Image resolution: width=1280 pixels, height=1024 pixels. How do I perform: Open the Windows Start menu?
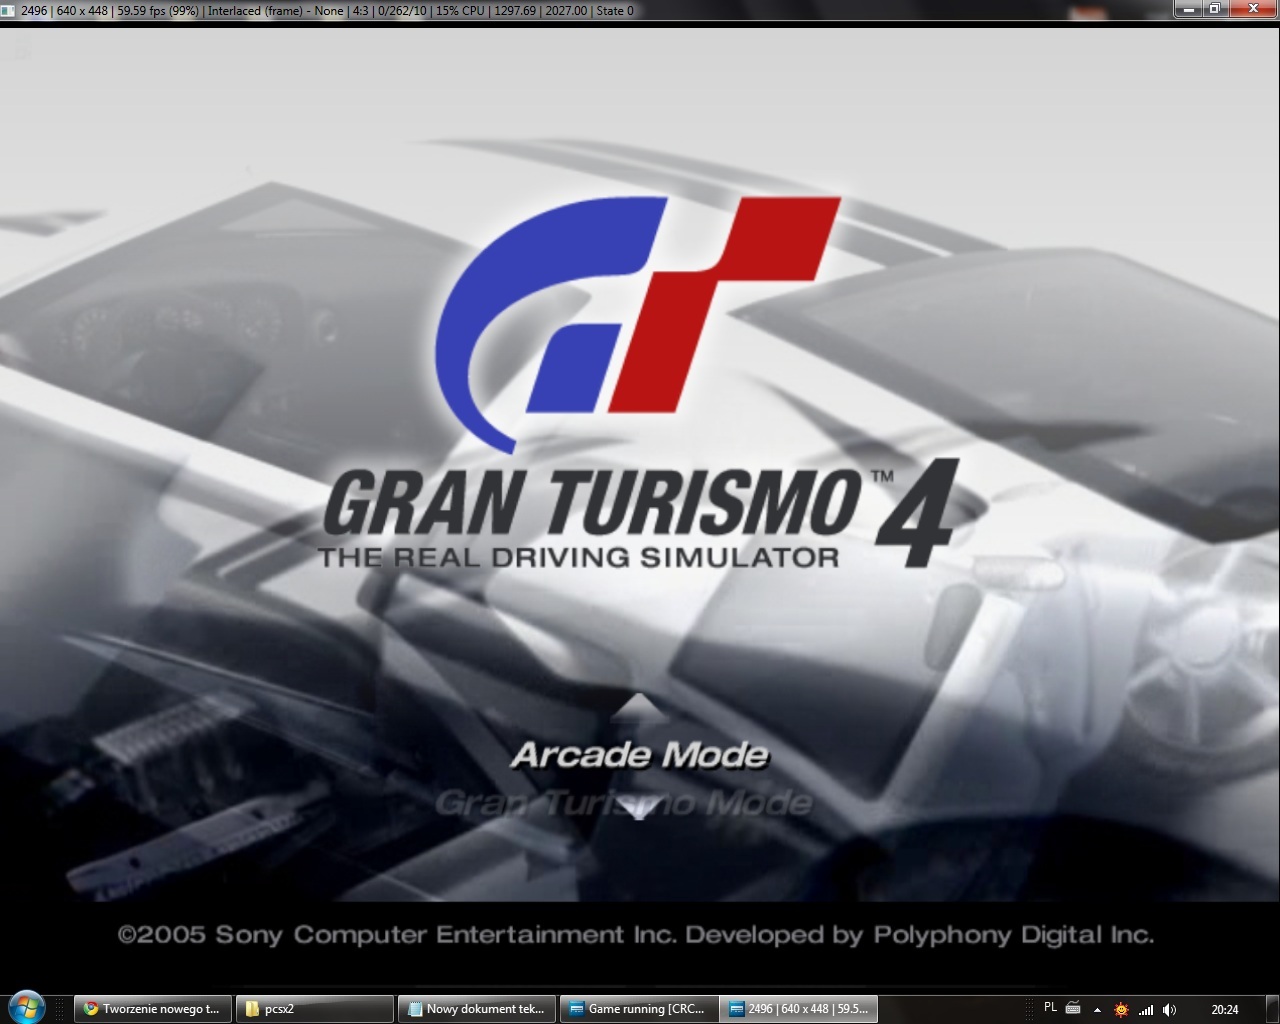point(26,1007)
